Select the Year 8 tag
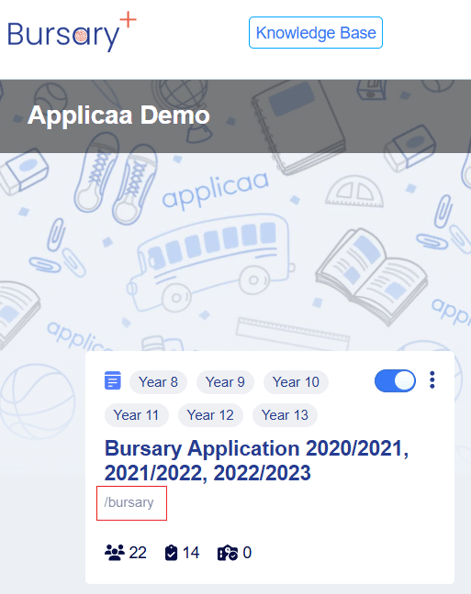471x594 pixels. pos(158,382)
